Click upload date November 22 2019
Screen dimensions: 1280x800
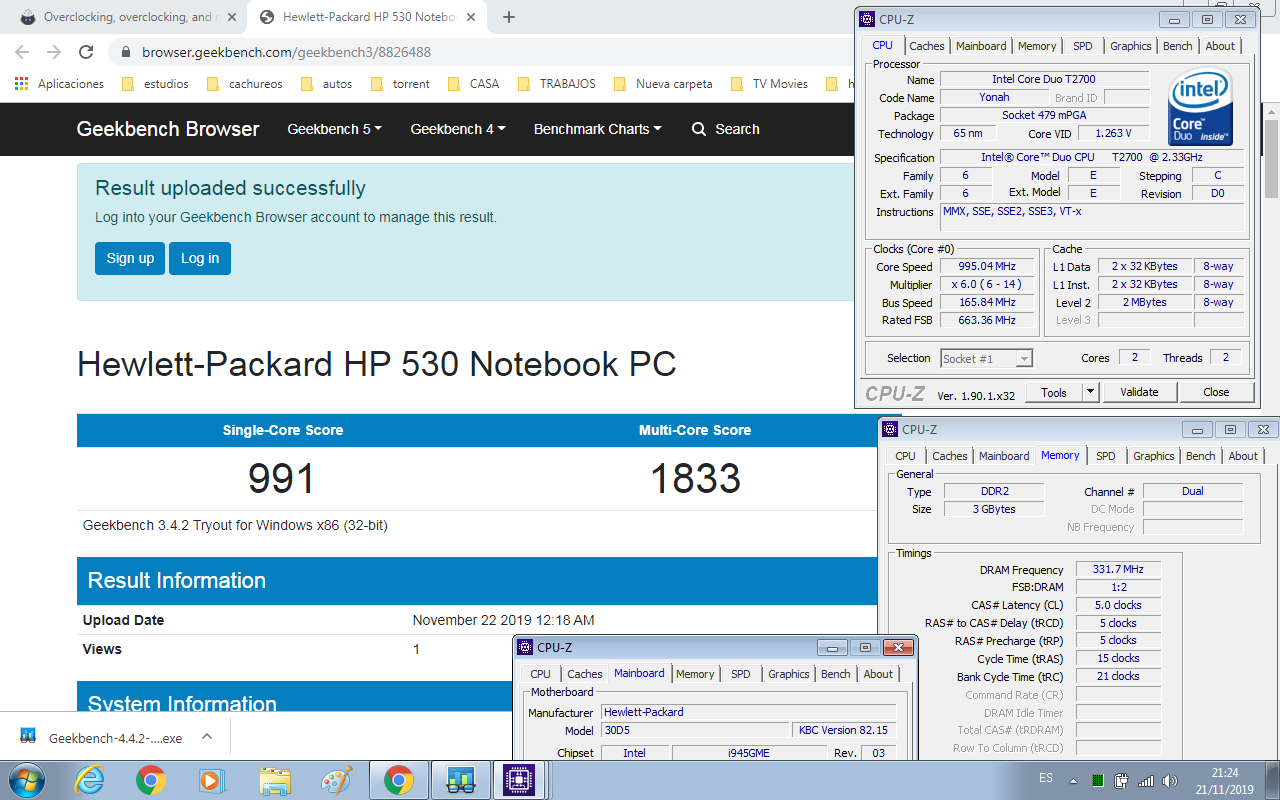(x=504, y=620)
